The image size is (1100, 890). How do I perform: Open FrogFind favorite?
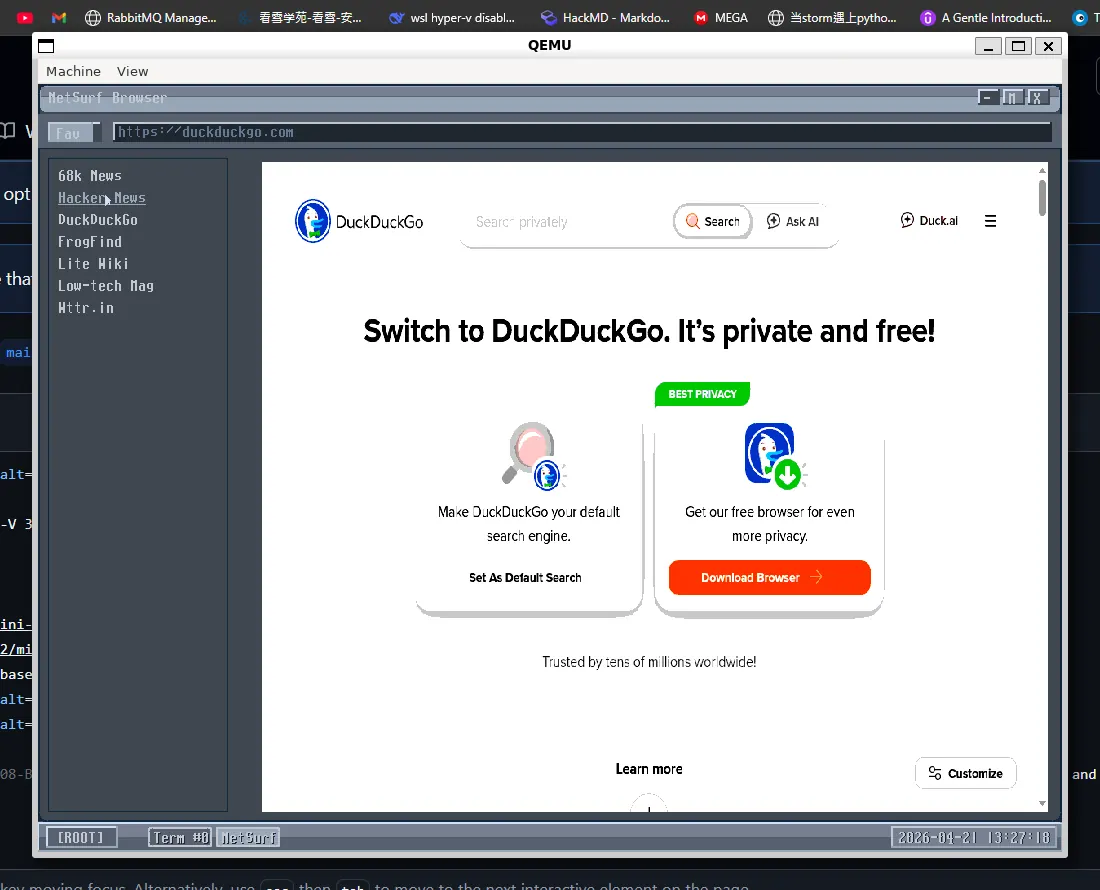tap(90, 242)
